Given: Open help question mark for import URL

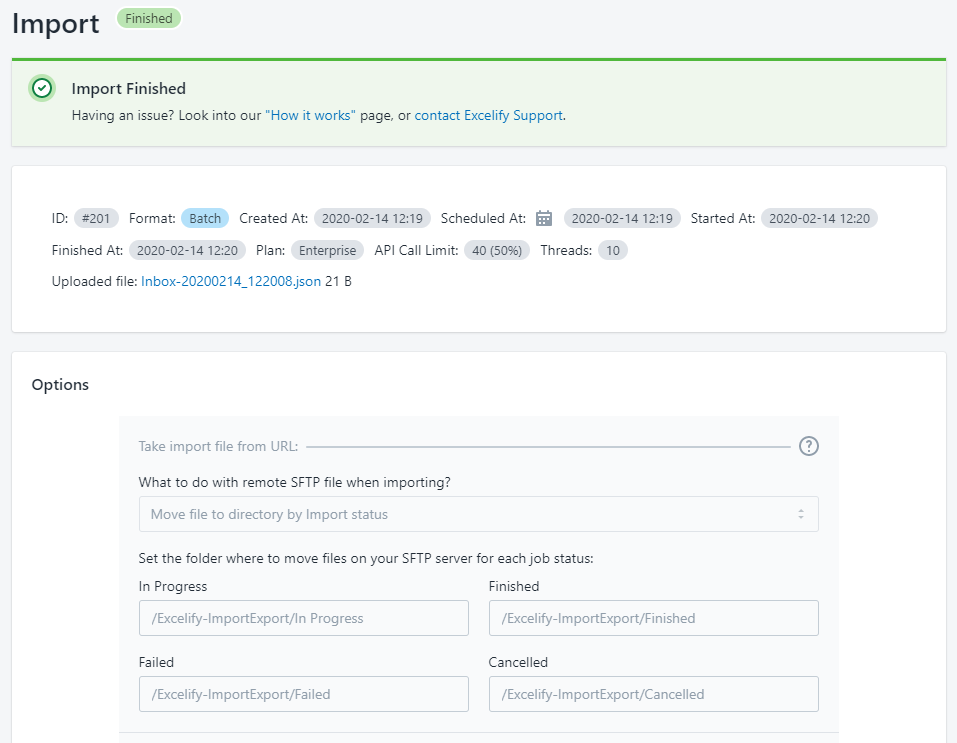Looking at the screenshot, I should (808, 446).
